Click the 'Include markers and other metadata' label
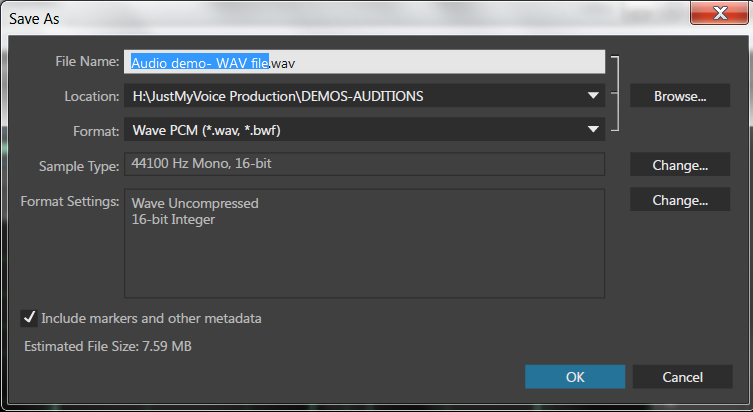The image size is (753, 412). [151, 318]
